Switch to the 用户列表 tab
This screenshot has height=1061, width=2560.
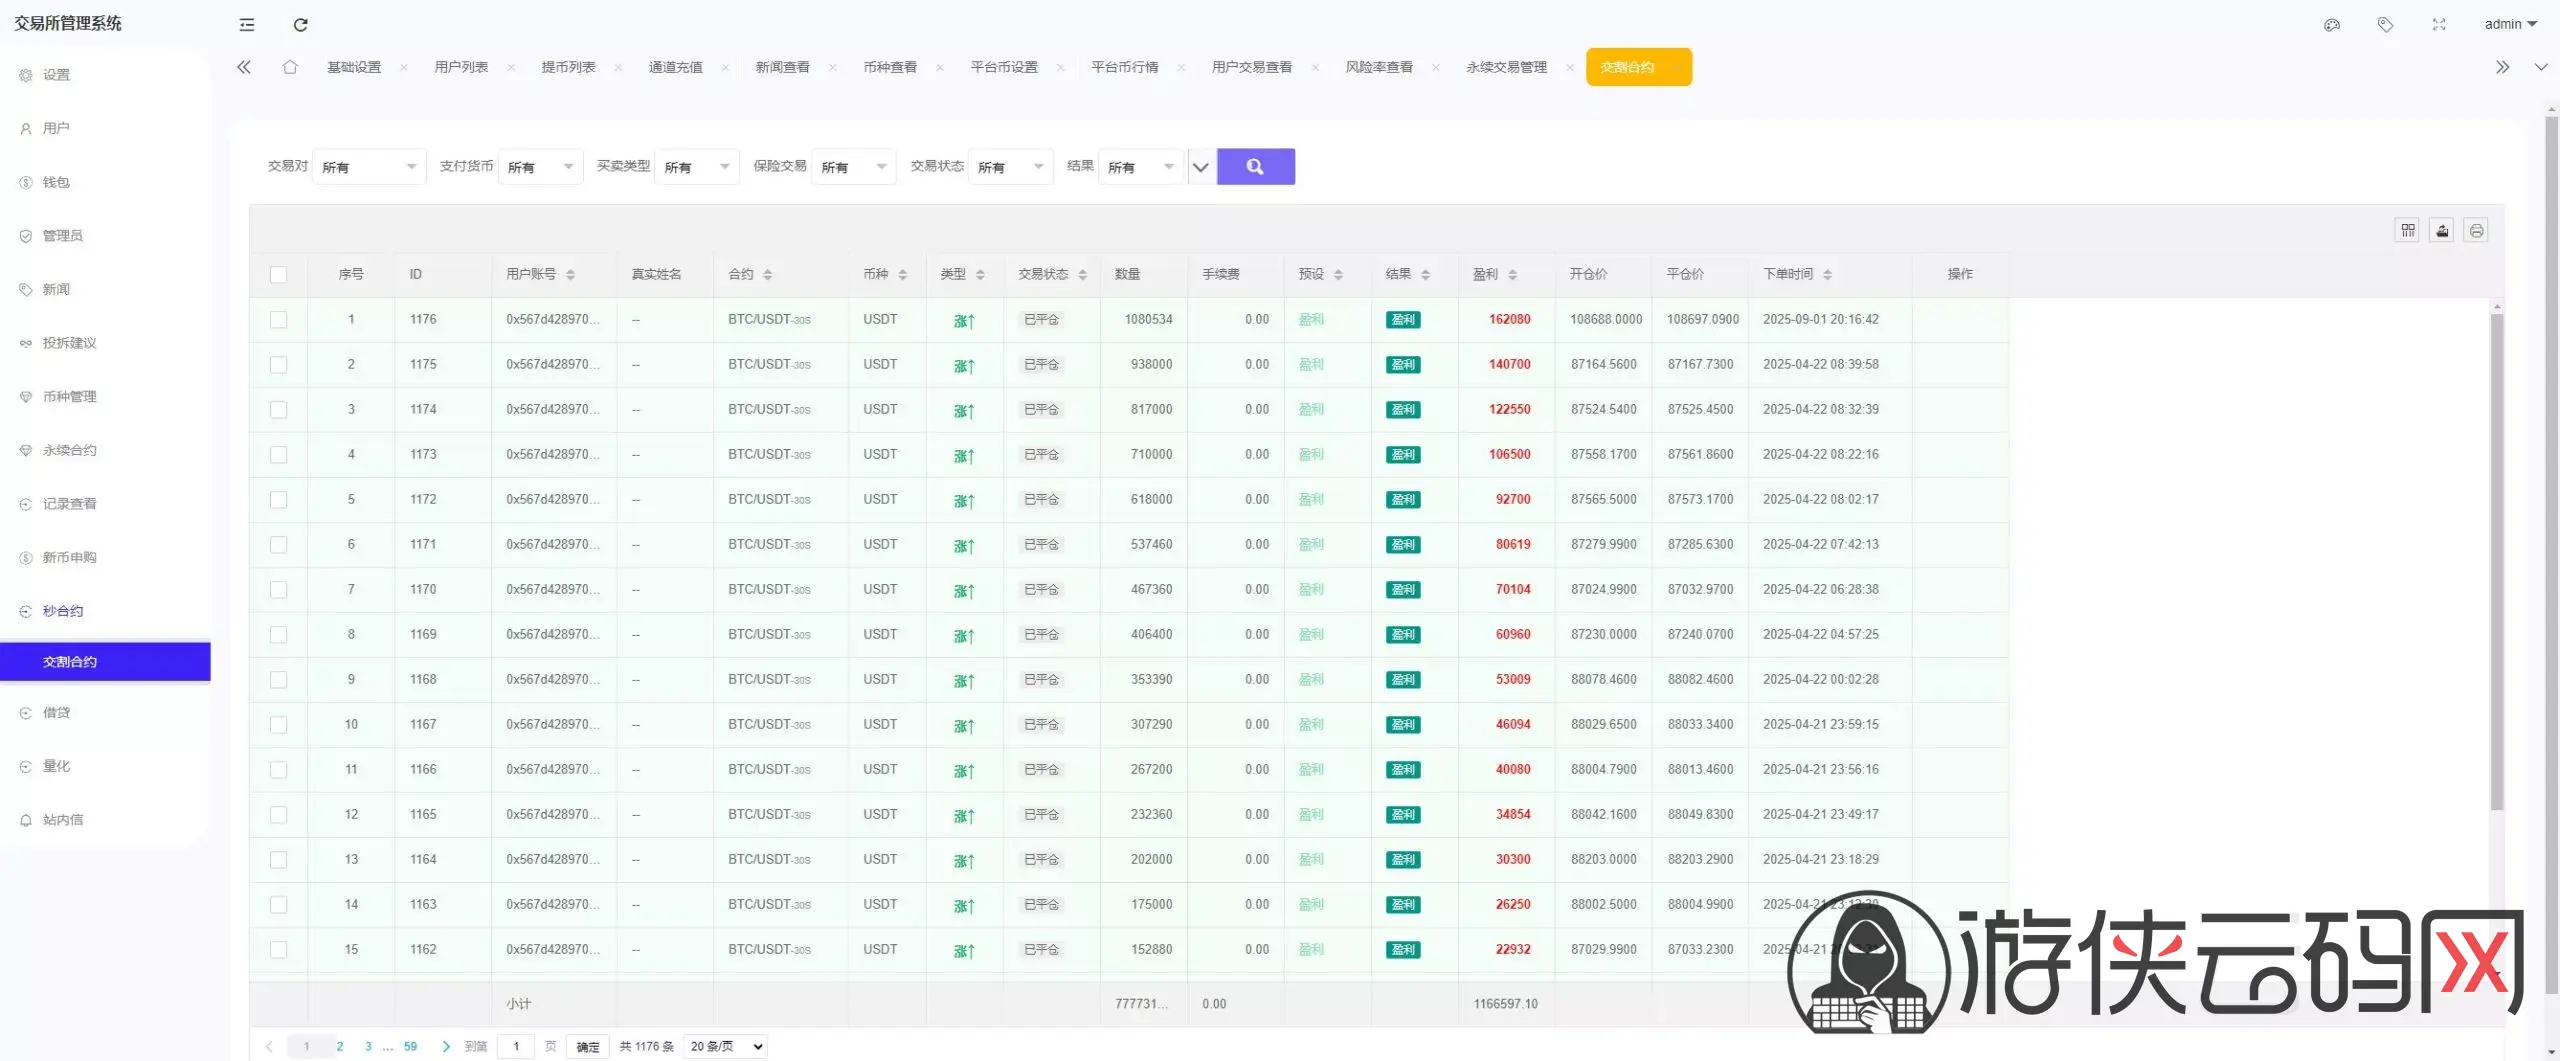[461, 67]
